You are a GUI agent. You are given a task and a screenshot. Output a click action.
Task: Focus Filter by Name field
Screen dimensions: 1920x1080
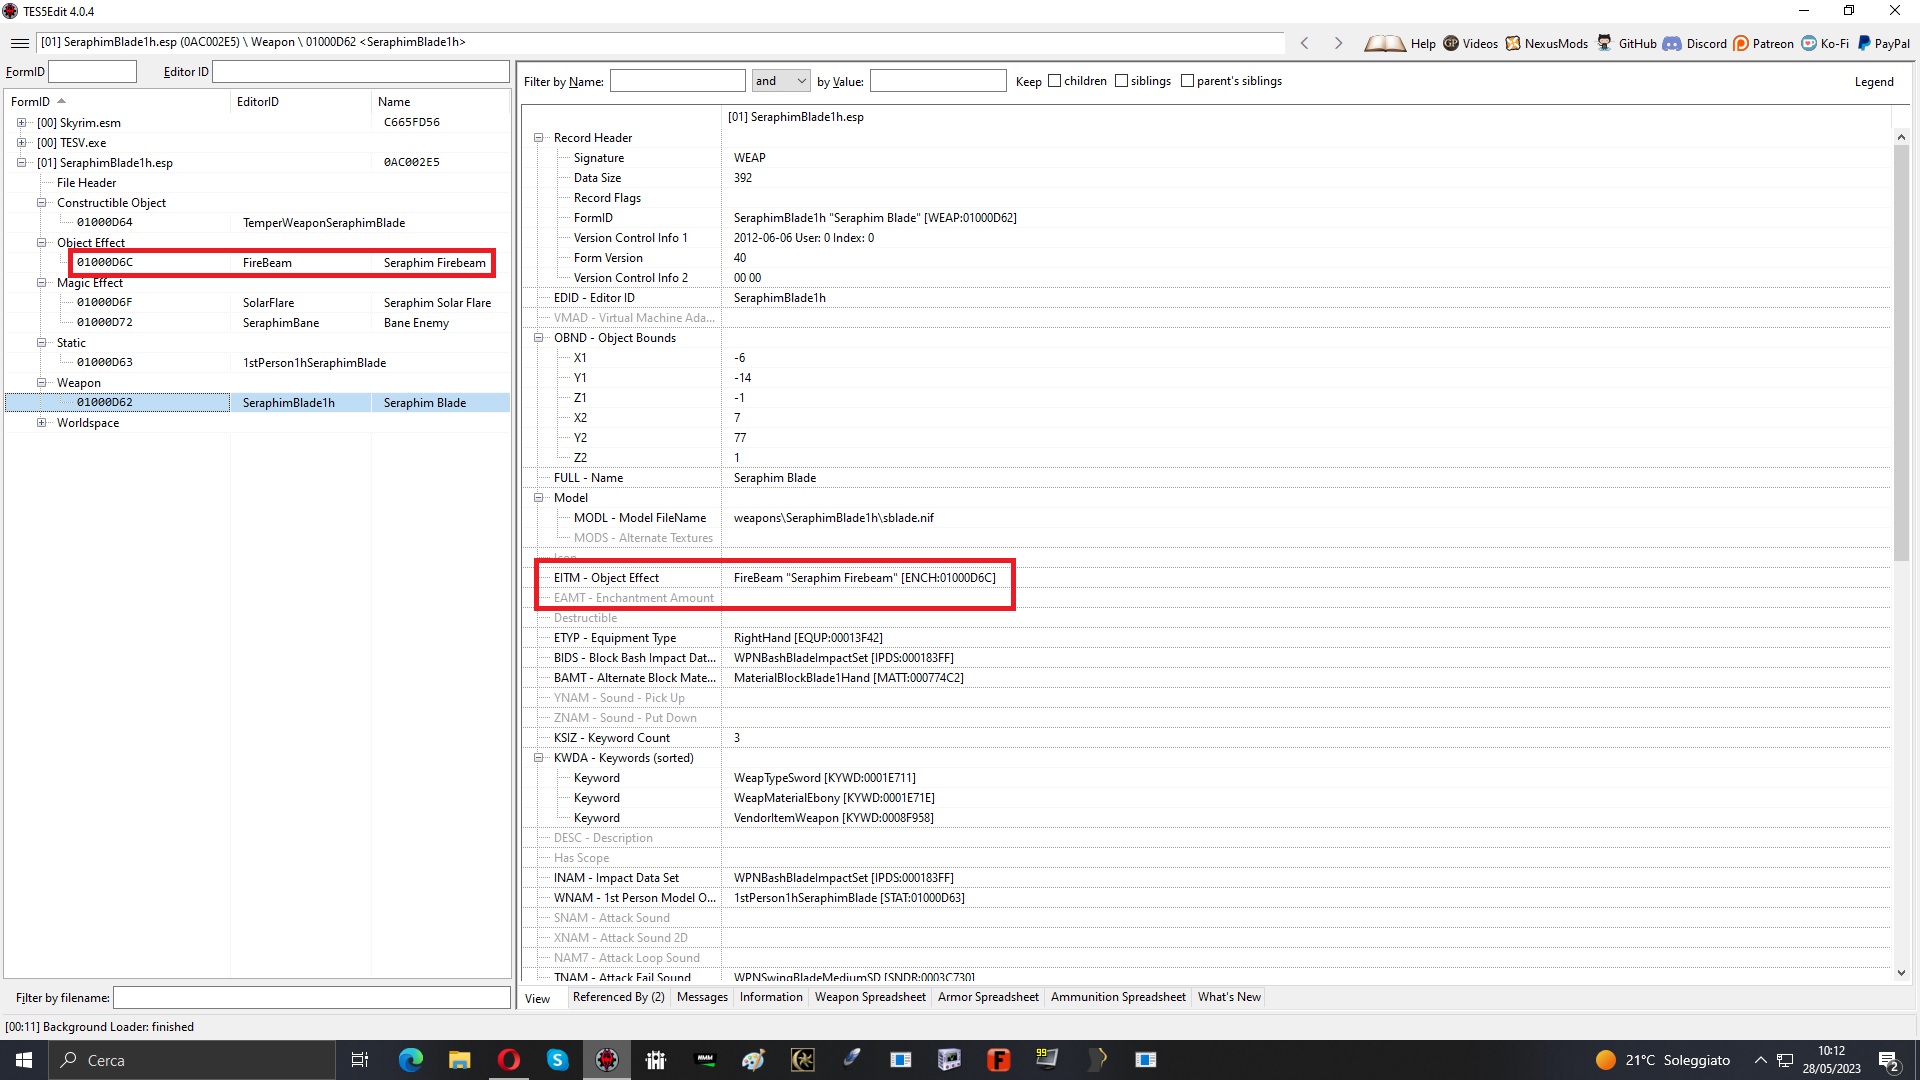click(x=678, y=81)
